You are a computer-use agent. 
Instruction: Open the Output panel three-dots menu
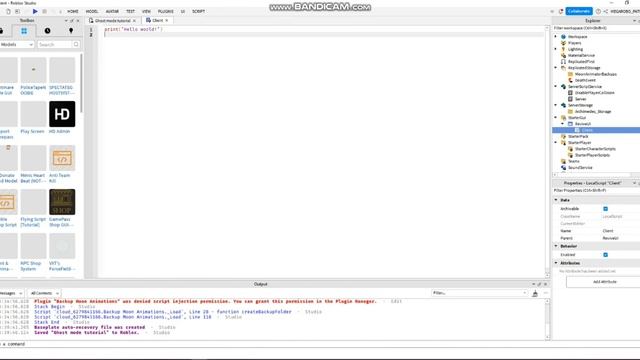(x=546, y=293)
